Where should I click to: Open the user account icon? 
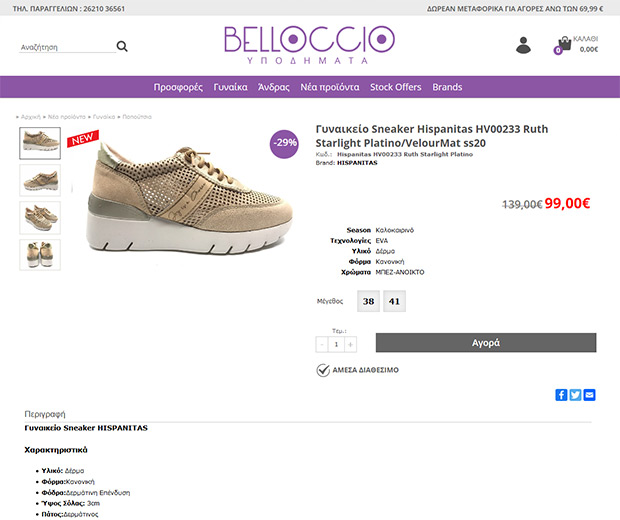coord(523,45)
